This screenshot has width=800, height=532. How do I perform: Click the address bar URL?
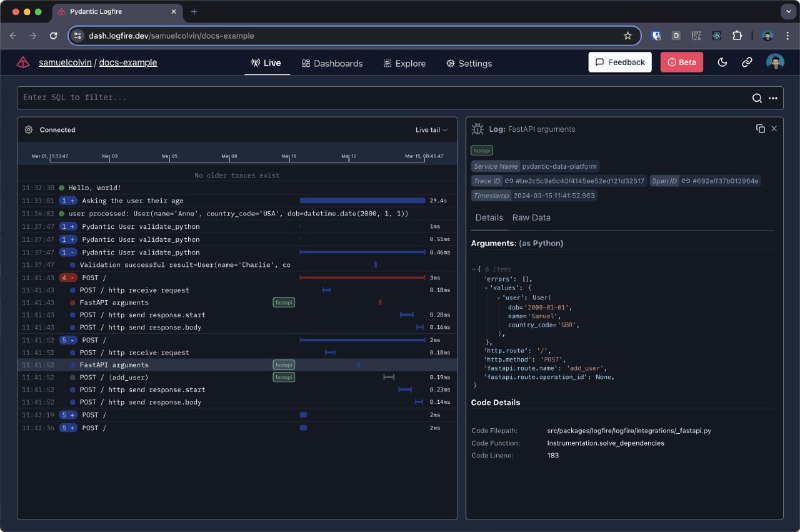click(x=171, y=36)
